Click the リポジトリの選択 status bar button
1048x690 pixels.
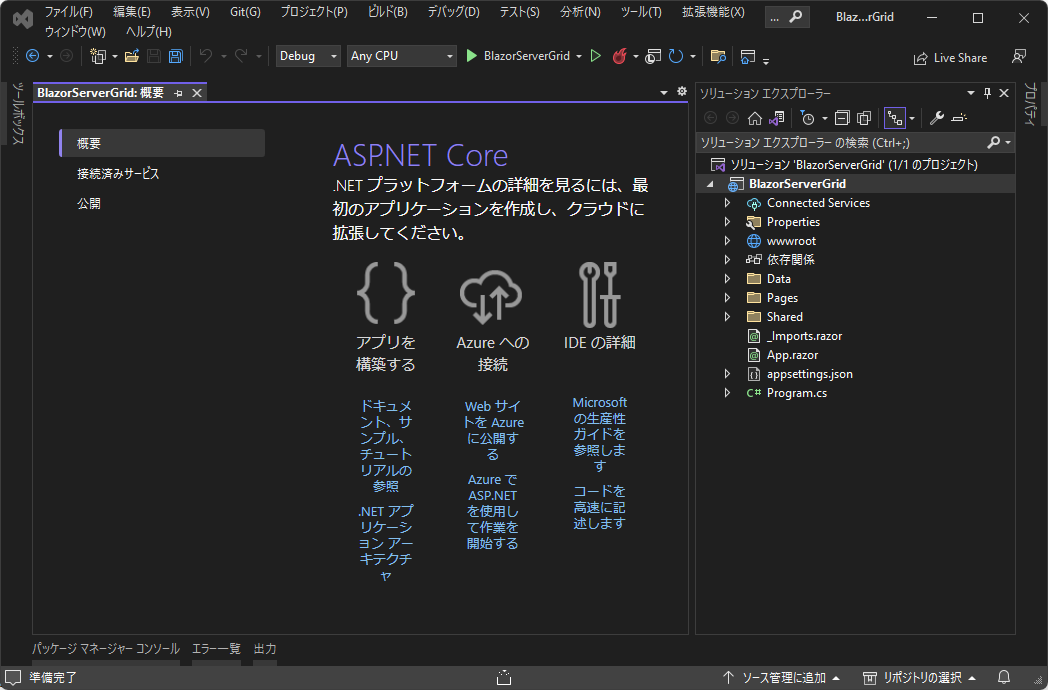(x=920, y=677)
